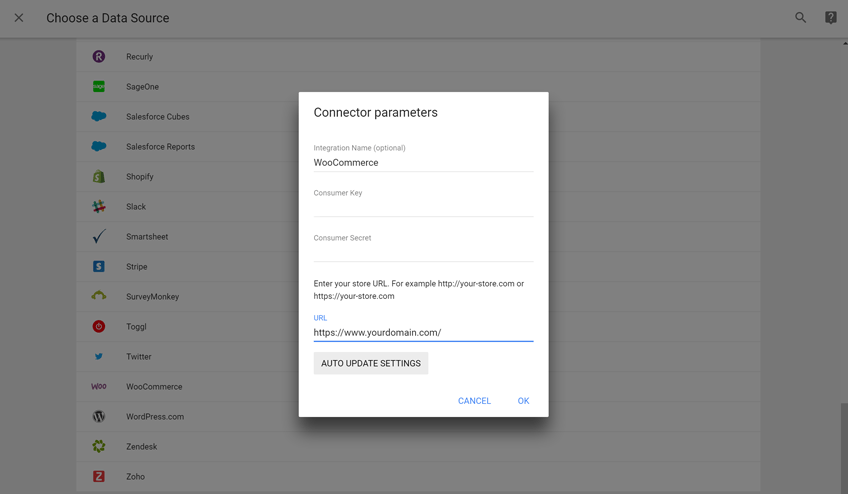Close the Choose a Data Source page

(19, 18)
